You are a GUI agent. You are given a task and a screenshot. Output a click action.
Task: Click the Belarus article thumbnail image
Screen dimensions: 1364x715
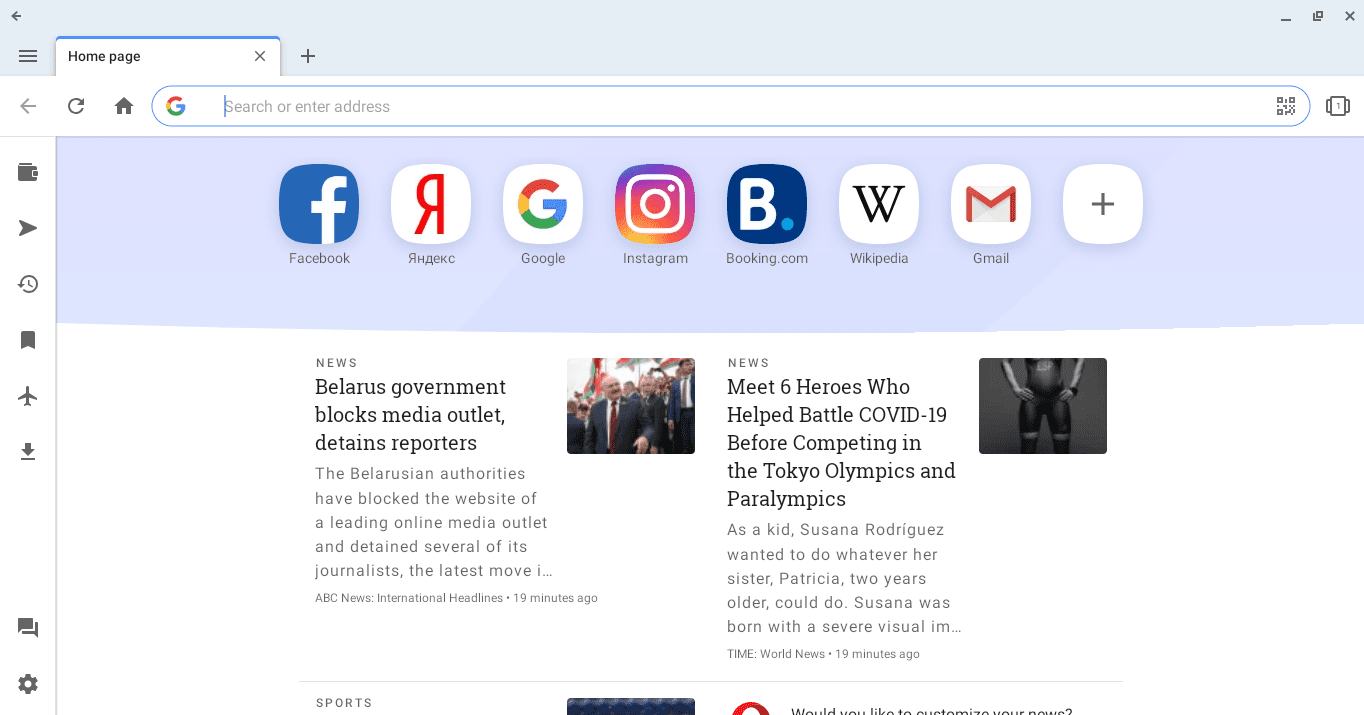coord(631,406)
